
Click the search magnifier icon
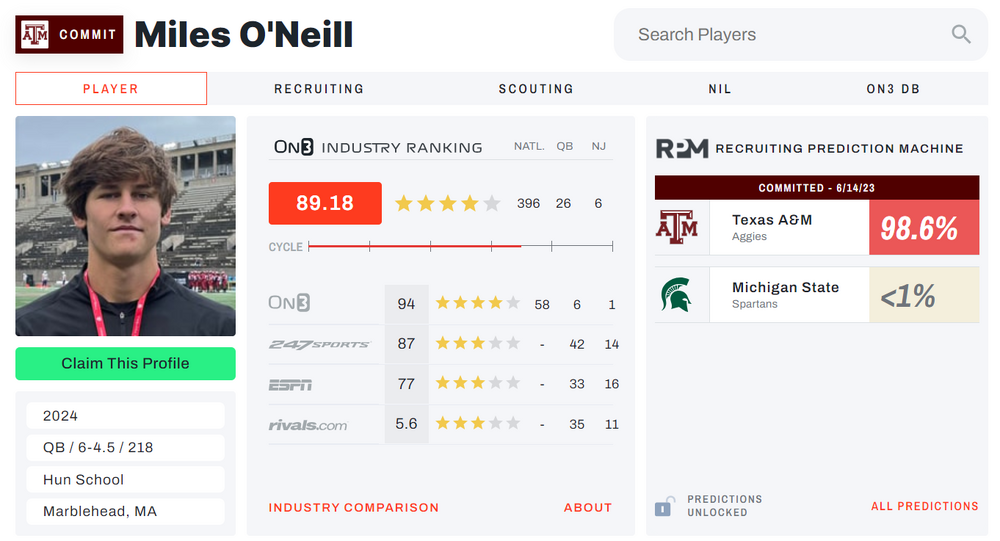coord(960,35)
